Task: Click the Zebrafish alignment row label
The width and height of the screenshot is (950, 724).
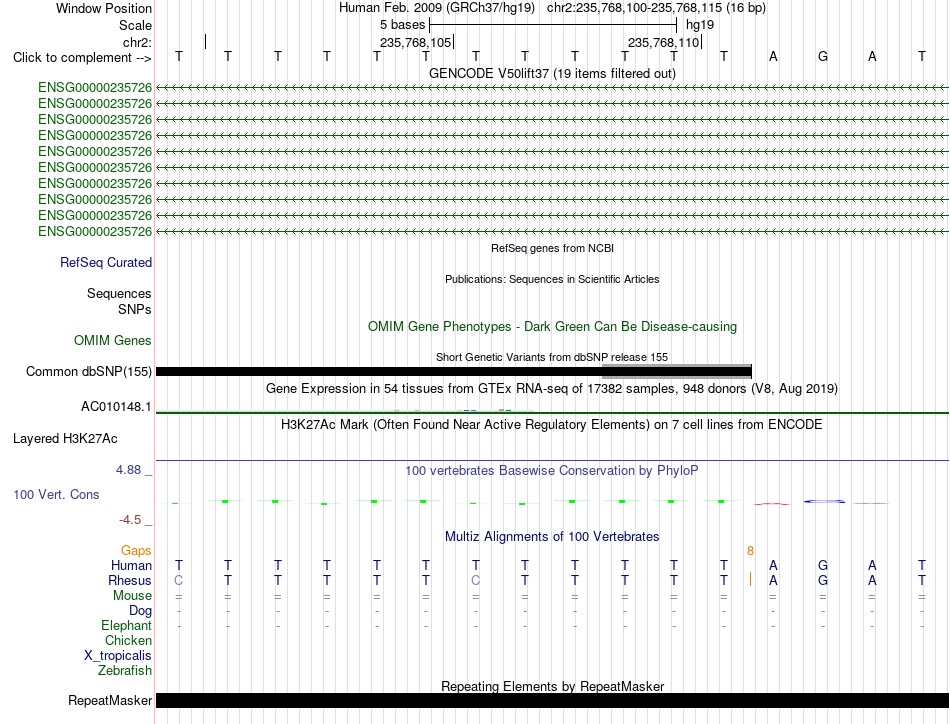Action: click(125, 671)
